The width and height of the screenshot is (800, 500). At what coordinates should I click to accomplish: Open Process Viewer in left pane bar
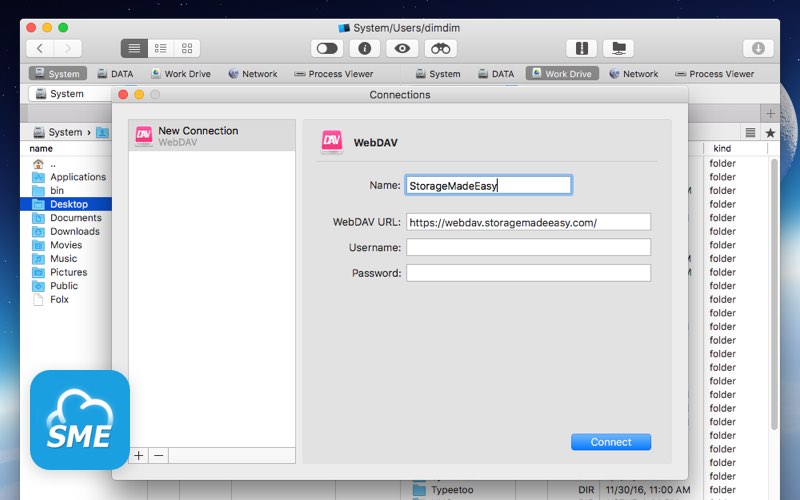(334, 73)
